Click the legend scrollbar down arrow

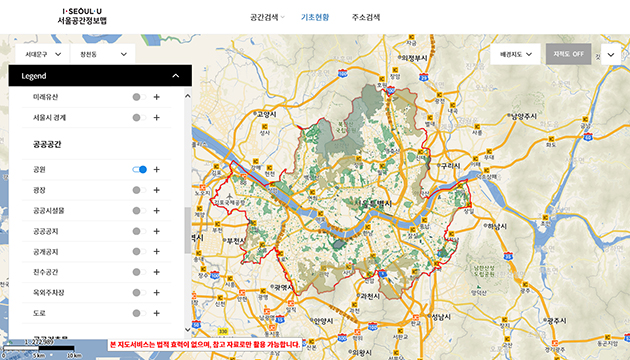pyautogui.click(x=188, y=330)
